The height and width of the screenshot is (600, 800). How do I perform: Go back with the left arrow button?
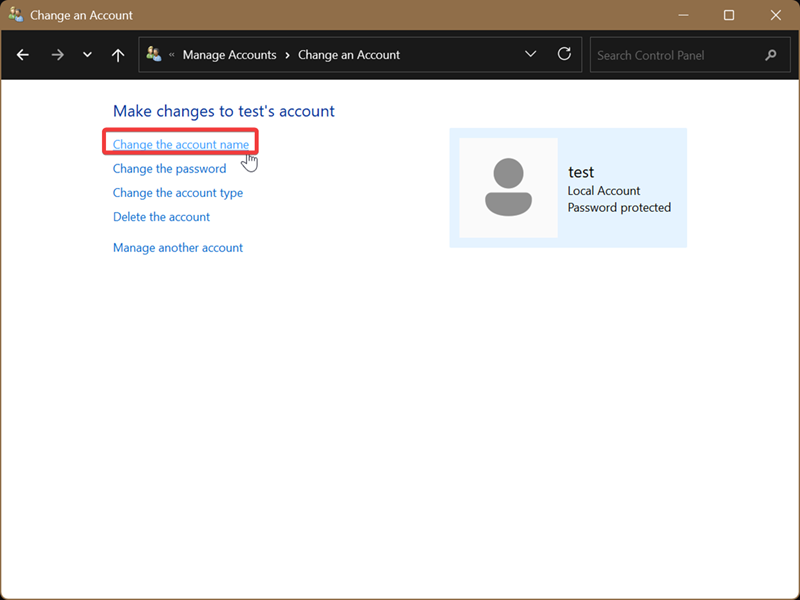point(22,55)
